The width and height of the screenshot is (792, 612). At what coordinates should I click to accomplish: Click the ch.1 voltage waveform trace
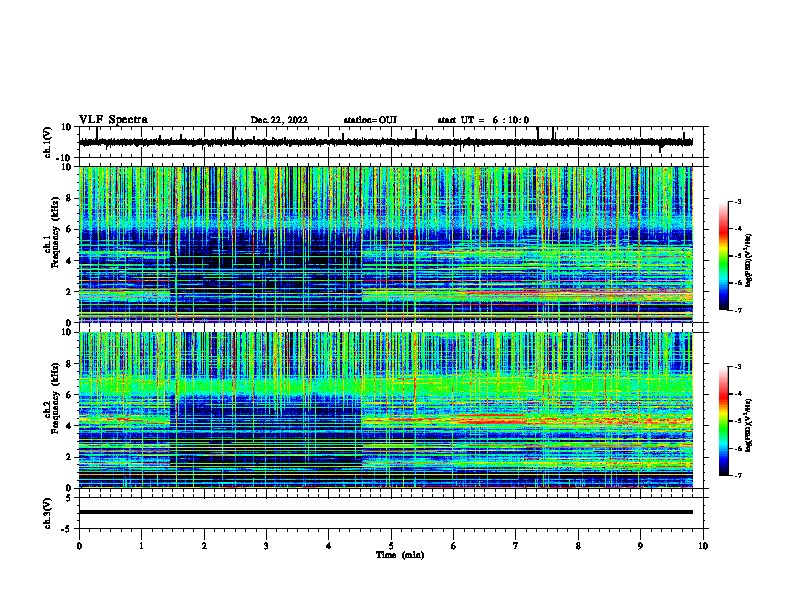tap(385, 142)
